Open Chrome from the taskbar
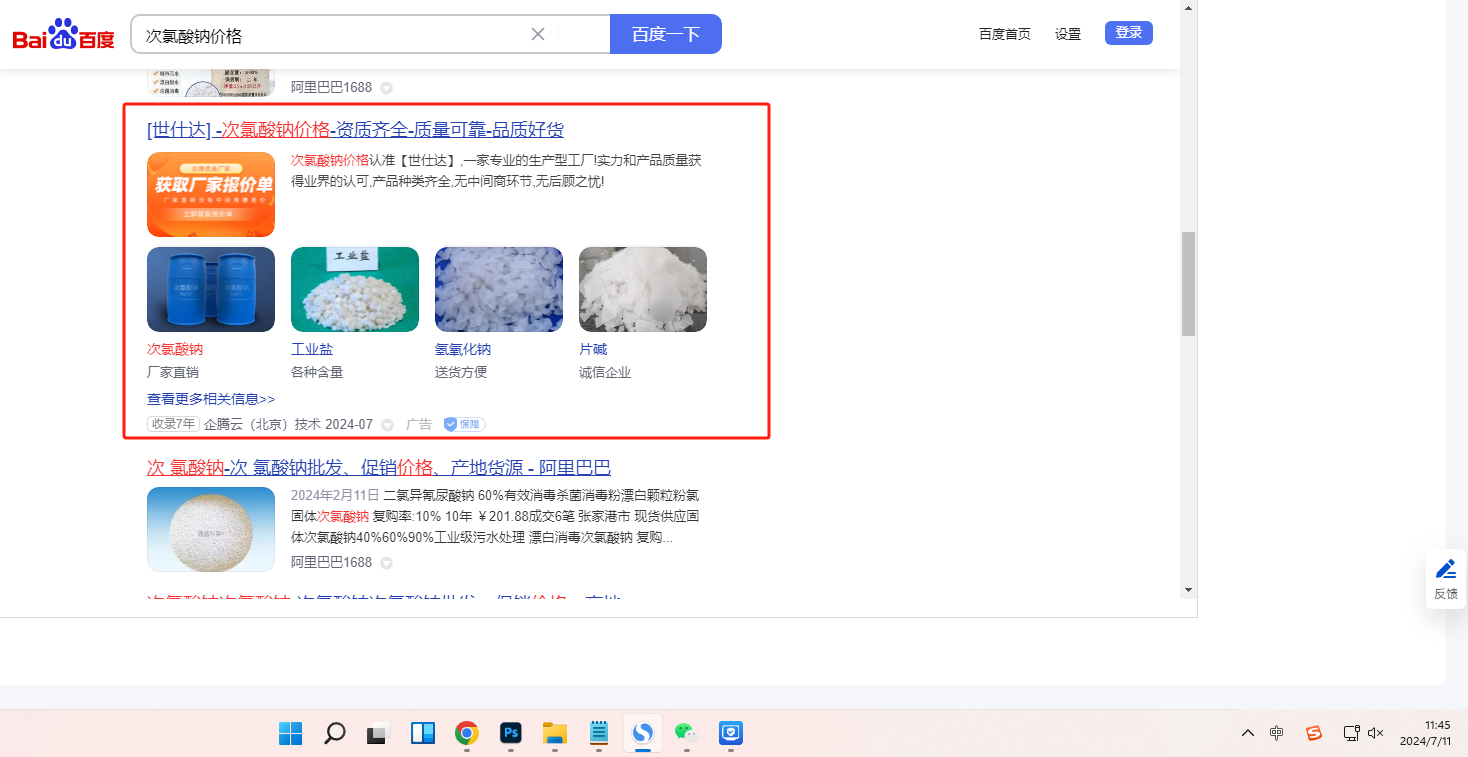The image size is (1468, 757). click(466, 733)
